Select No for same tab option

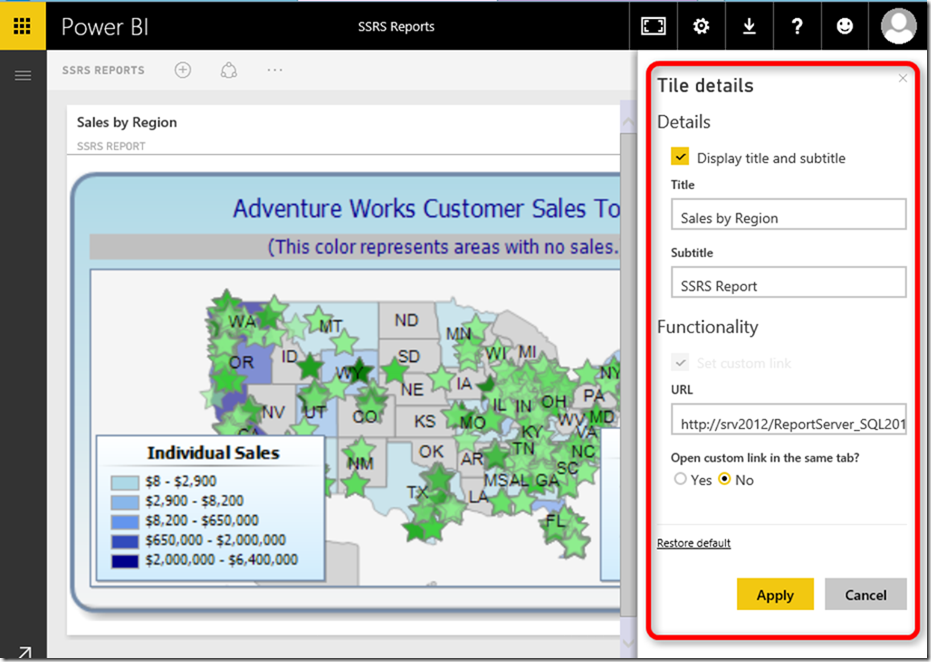tap(724, 479)
